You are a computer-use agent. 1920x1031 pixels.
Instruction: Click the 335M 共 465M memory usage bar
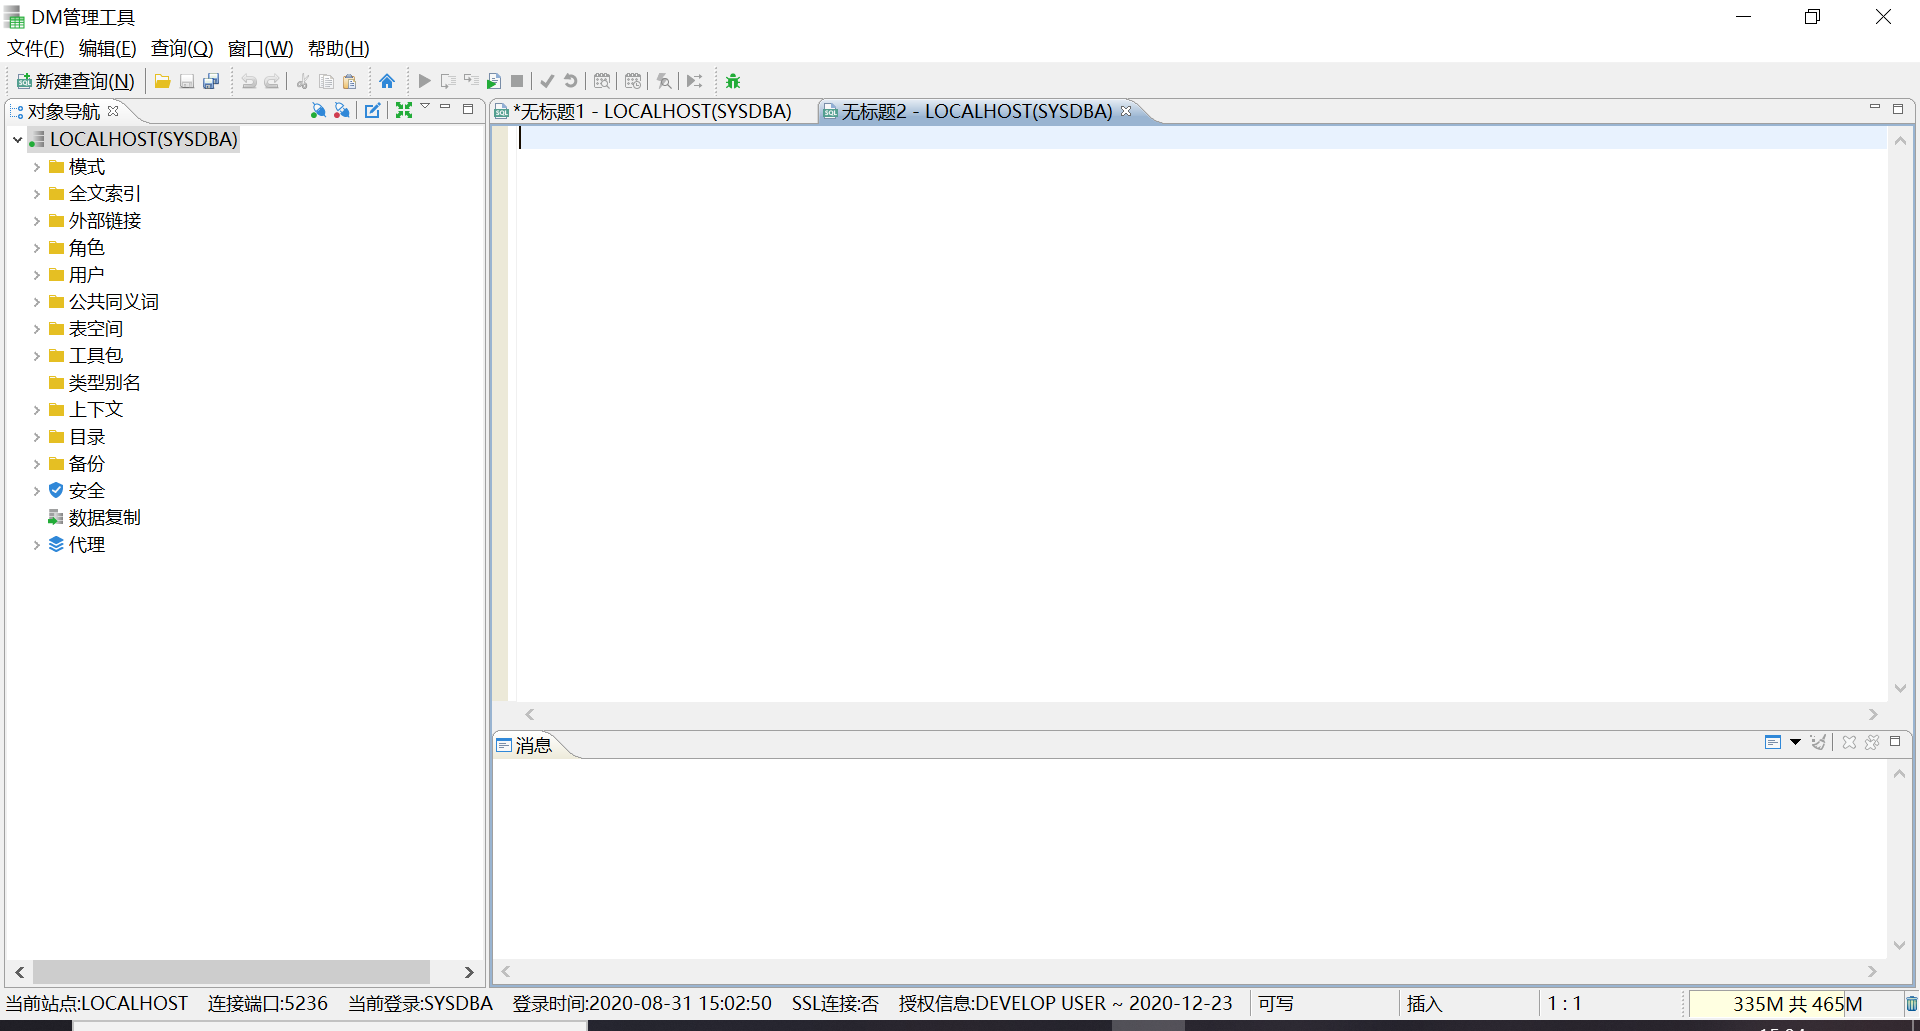click(1796, 1004)
